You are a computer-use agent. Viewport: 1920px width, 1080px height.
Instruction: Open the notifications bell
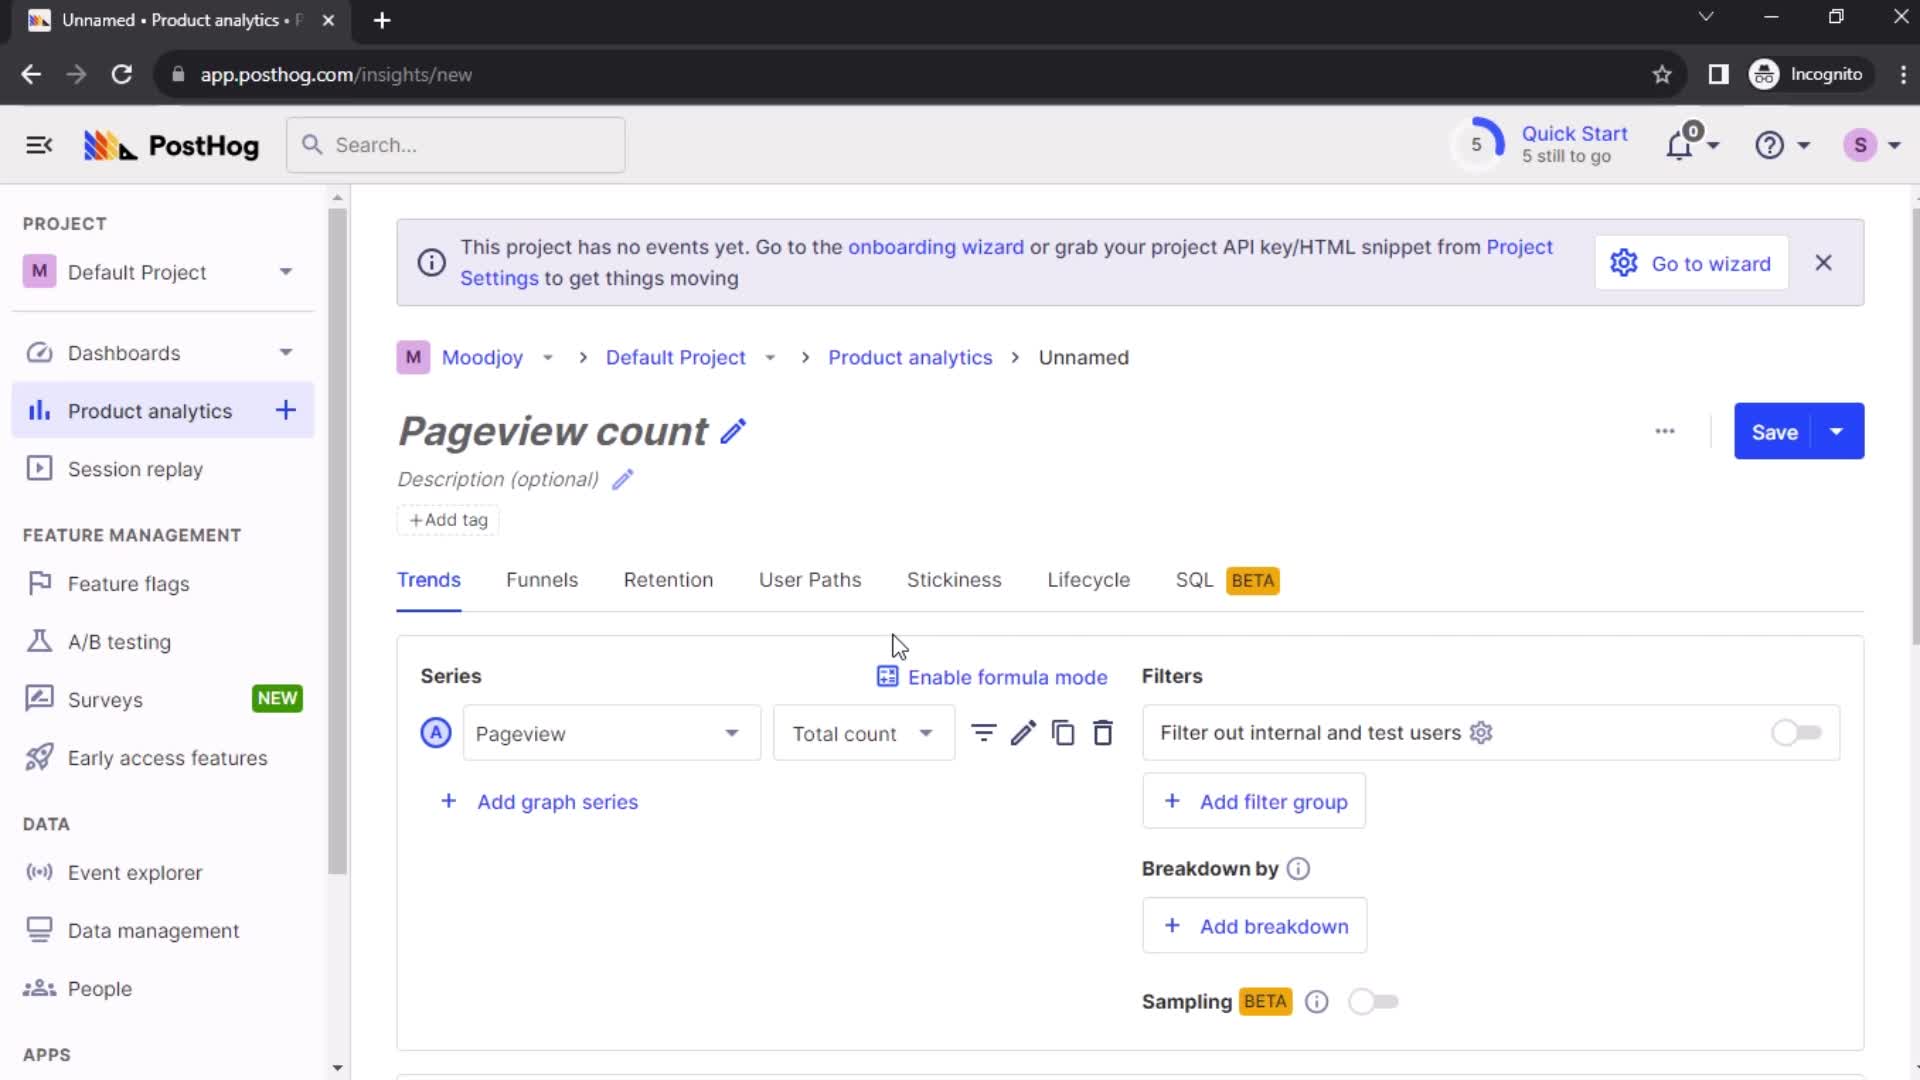click(x=1683, y=145)
